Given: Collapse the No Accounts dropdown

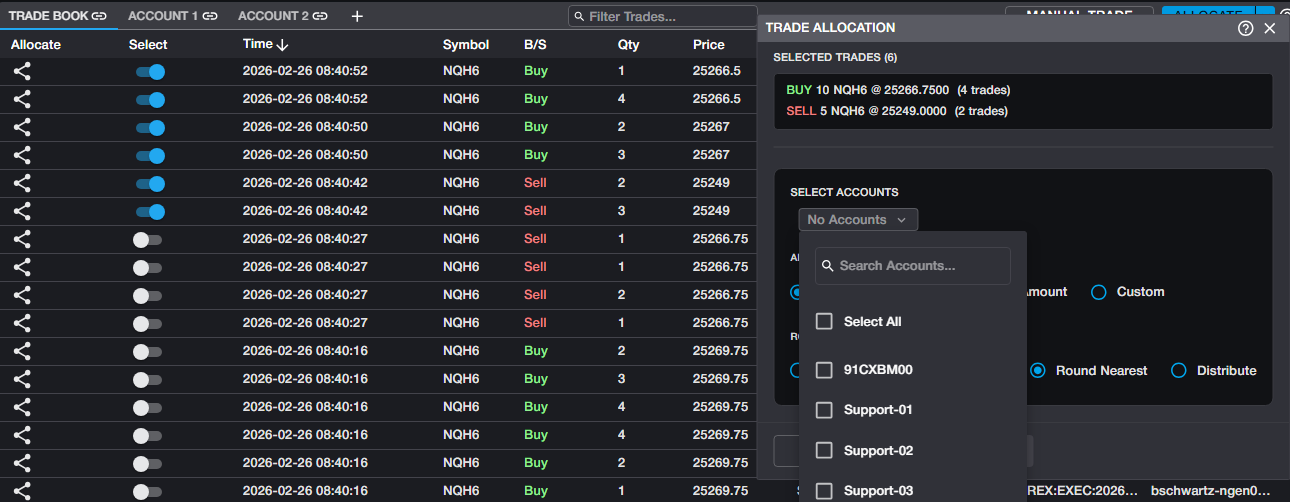Looking at the screenshot, I should (x=858, y=220).
